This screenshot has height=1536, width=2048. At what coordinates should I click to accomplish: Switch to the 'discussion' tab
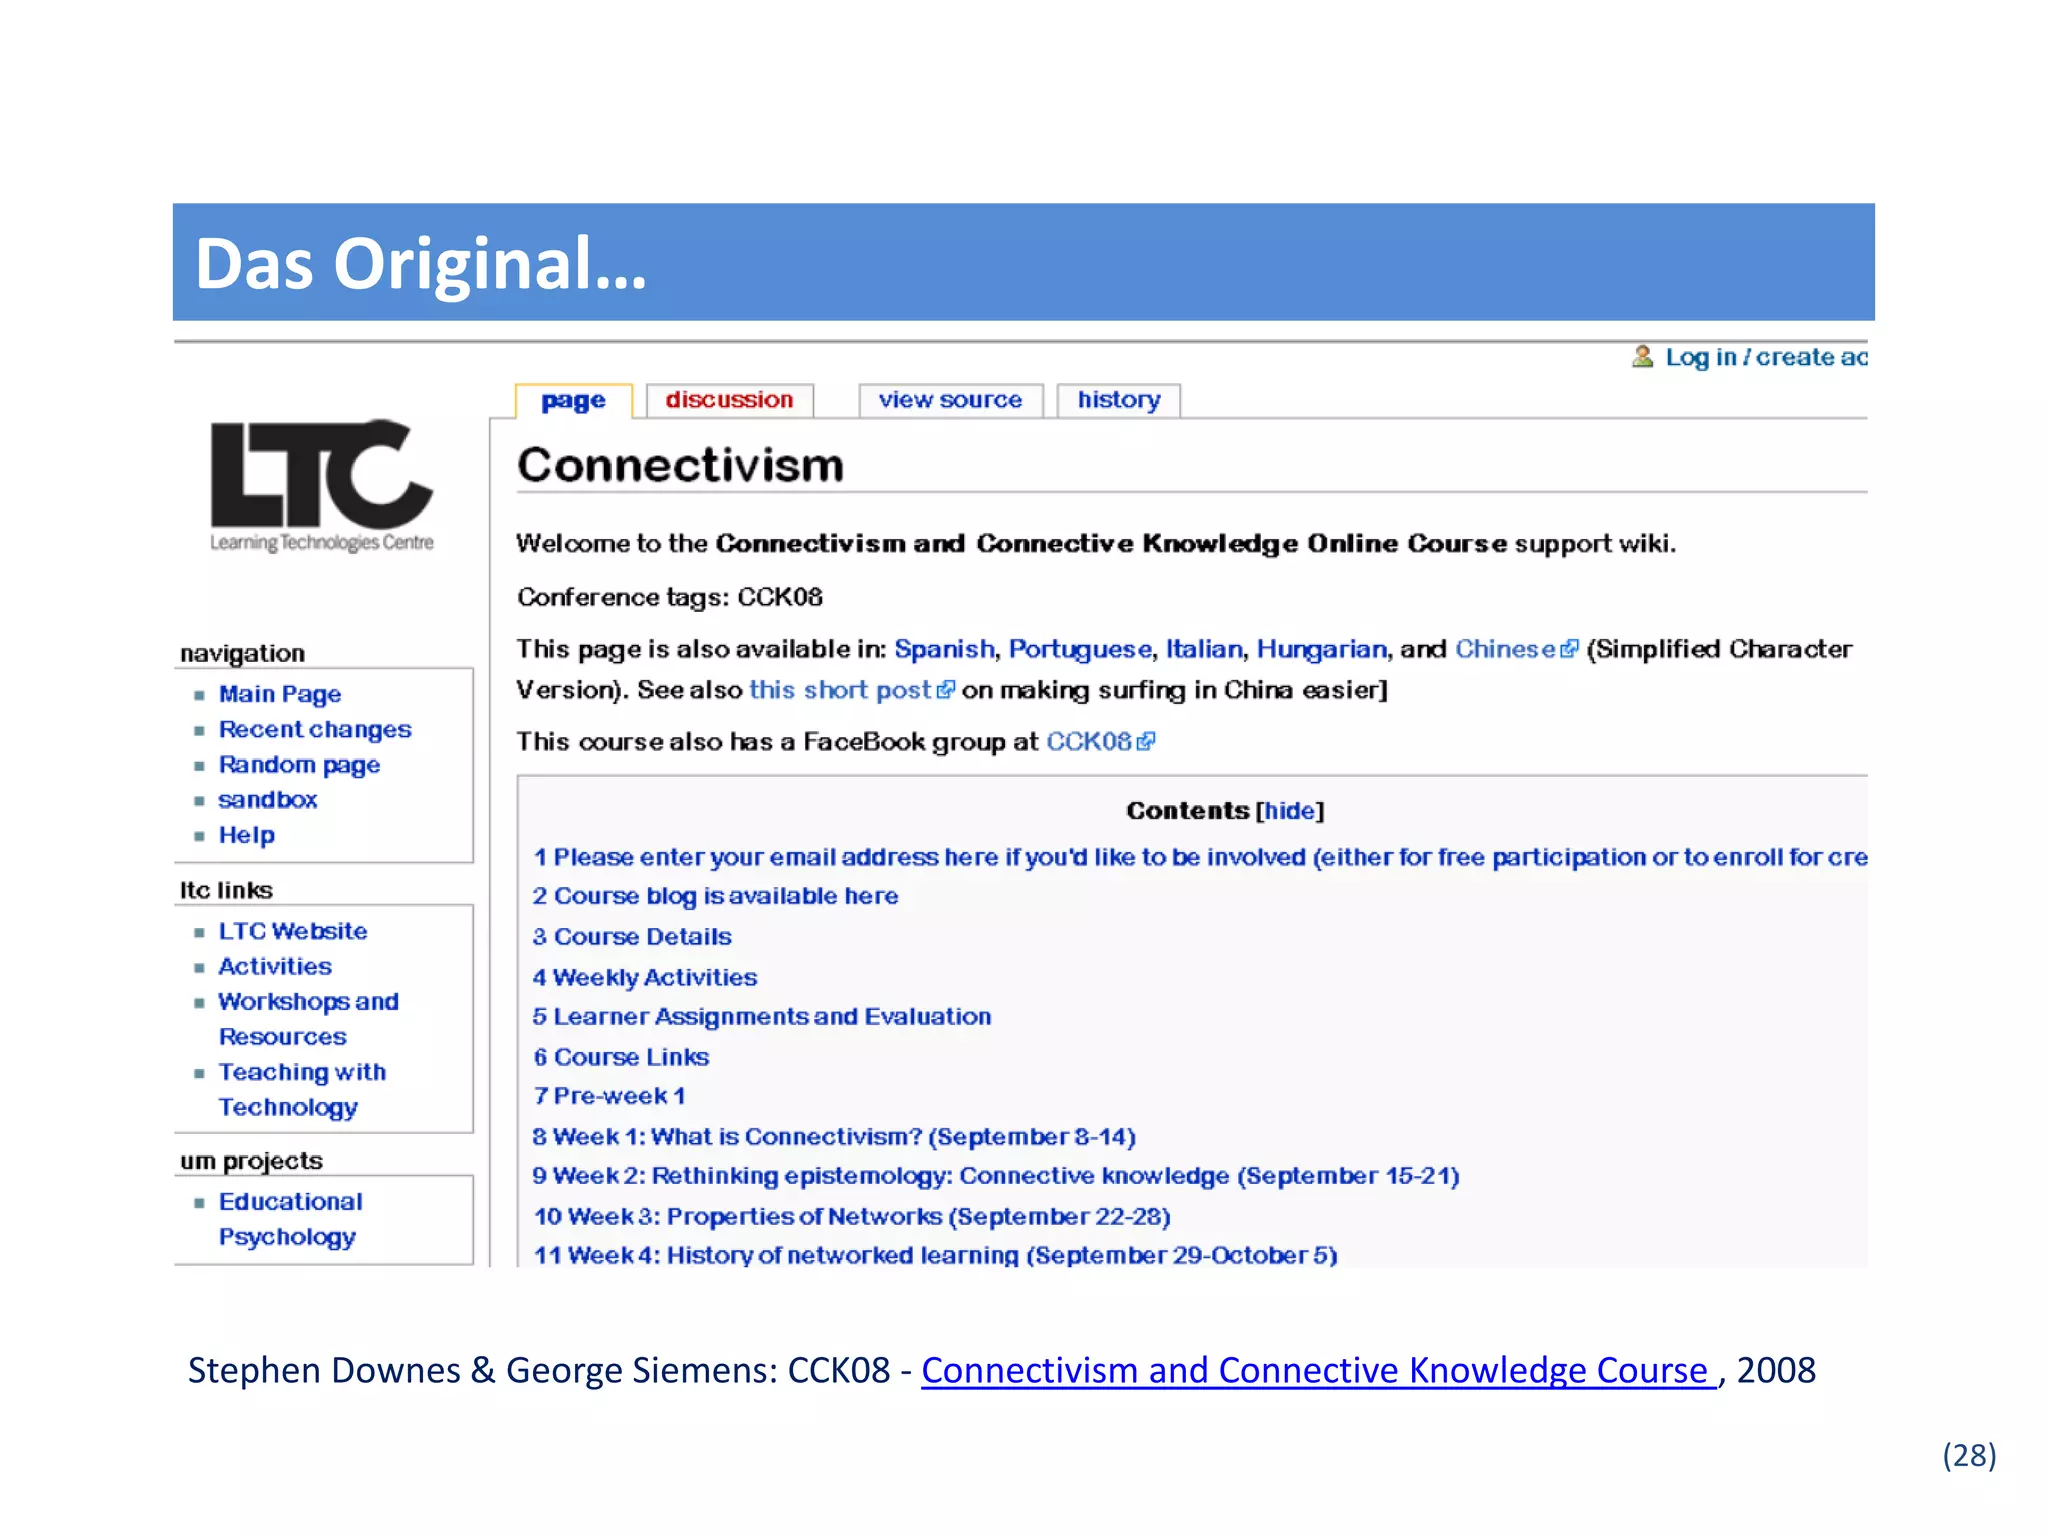pos(729,400)
